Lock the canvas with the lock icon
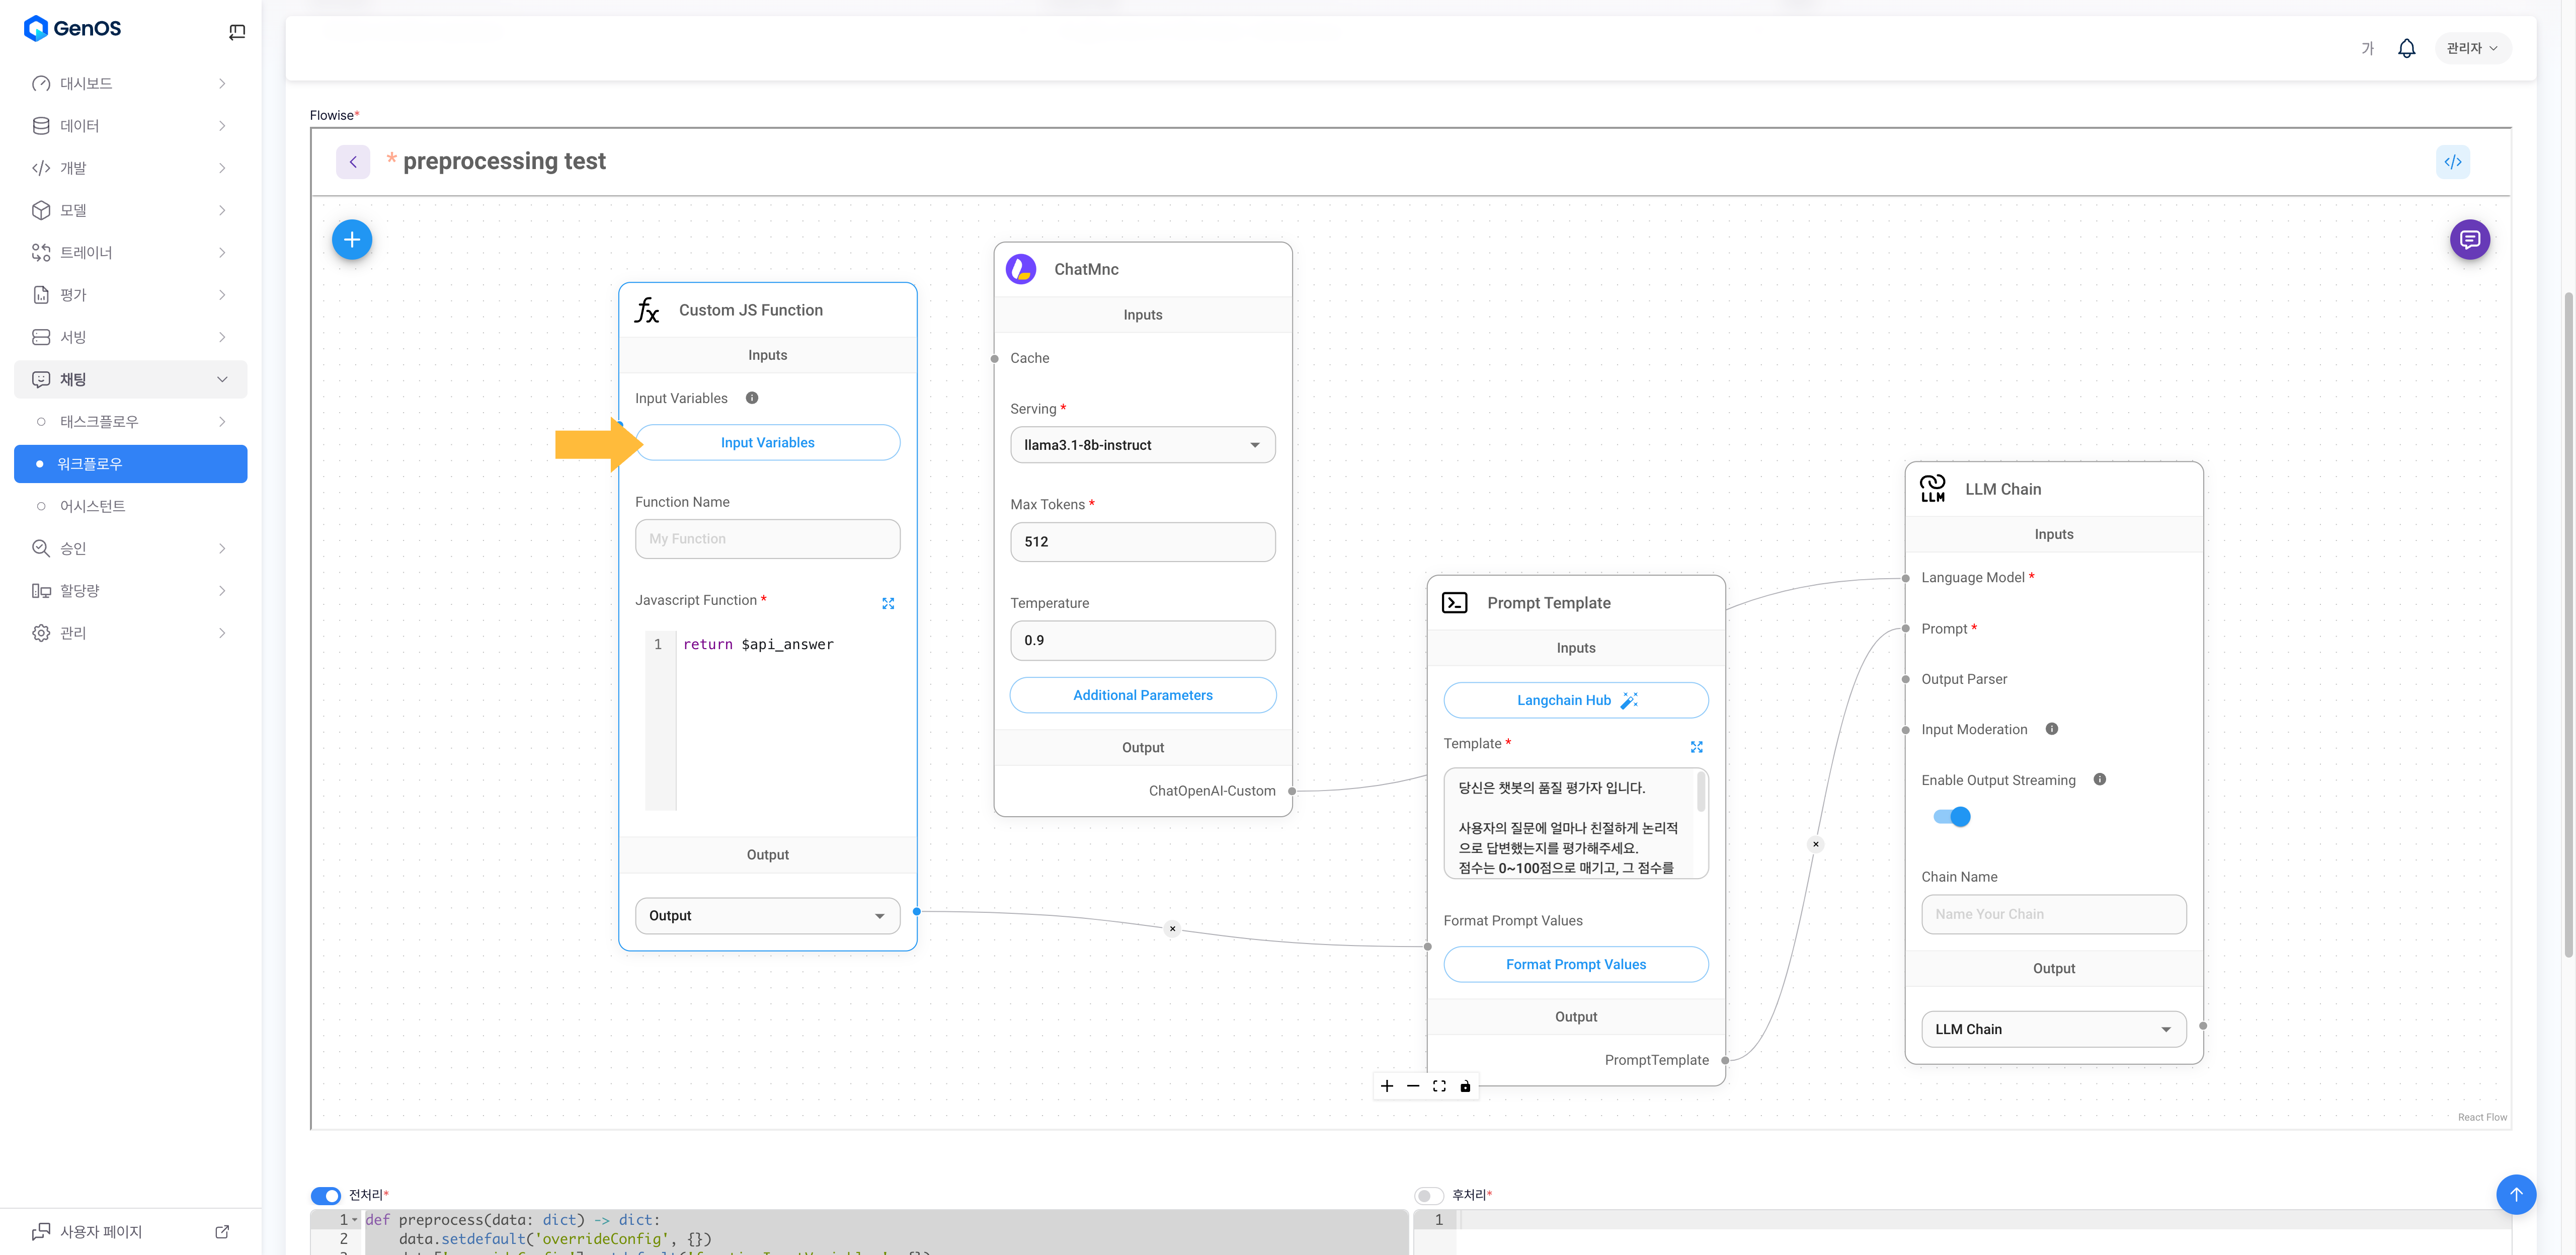2576x1255 pixels. (x=1465, y=1086)
